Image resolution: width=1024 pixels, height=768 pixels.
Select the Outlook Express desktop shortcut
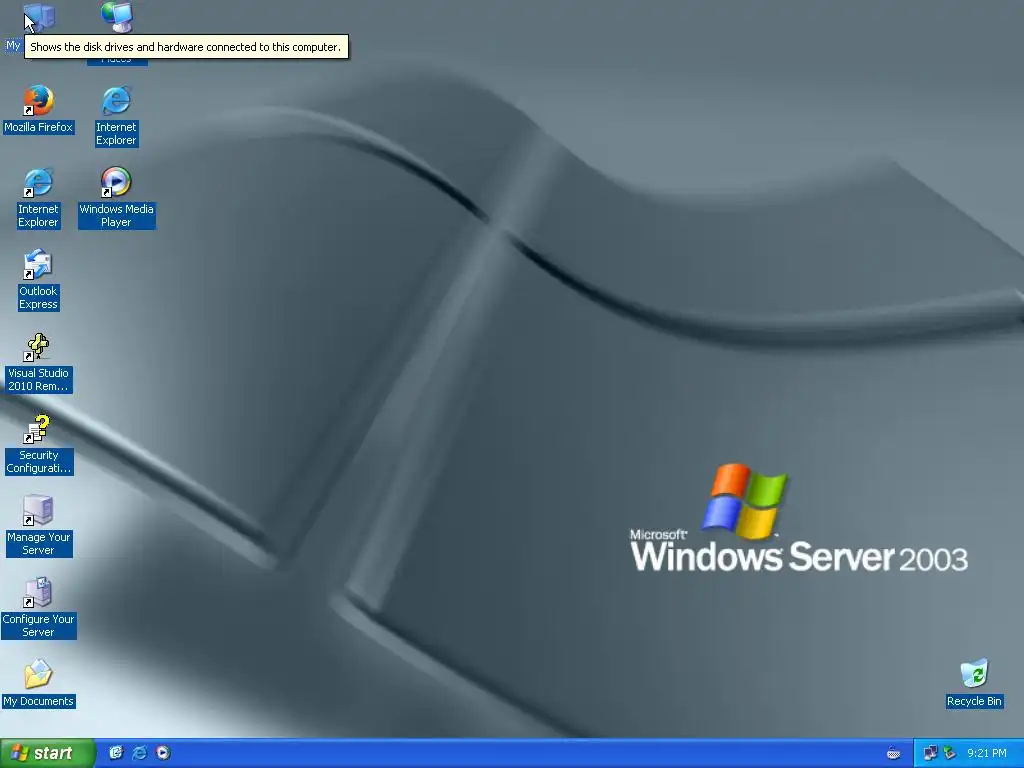pos(38,280)
